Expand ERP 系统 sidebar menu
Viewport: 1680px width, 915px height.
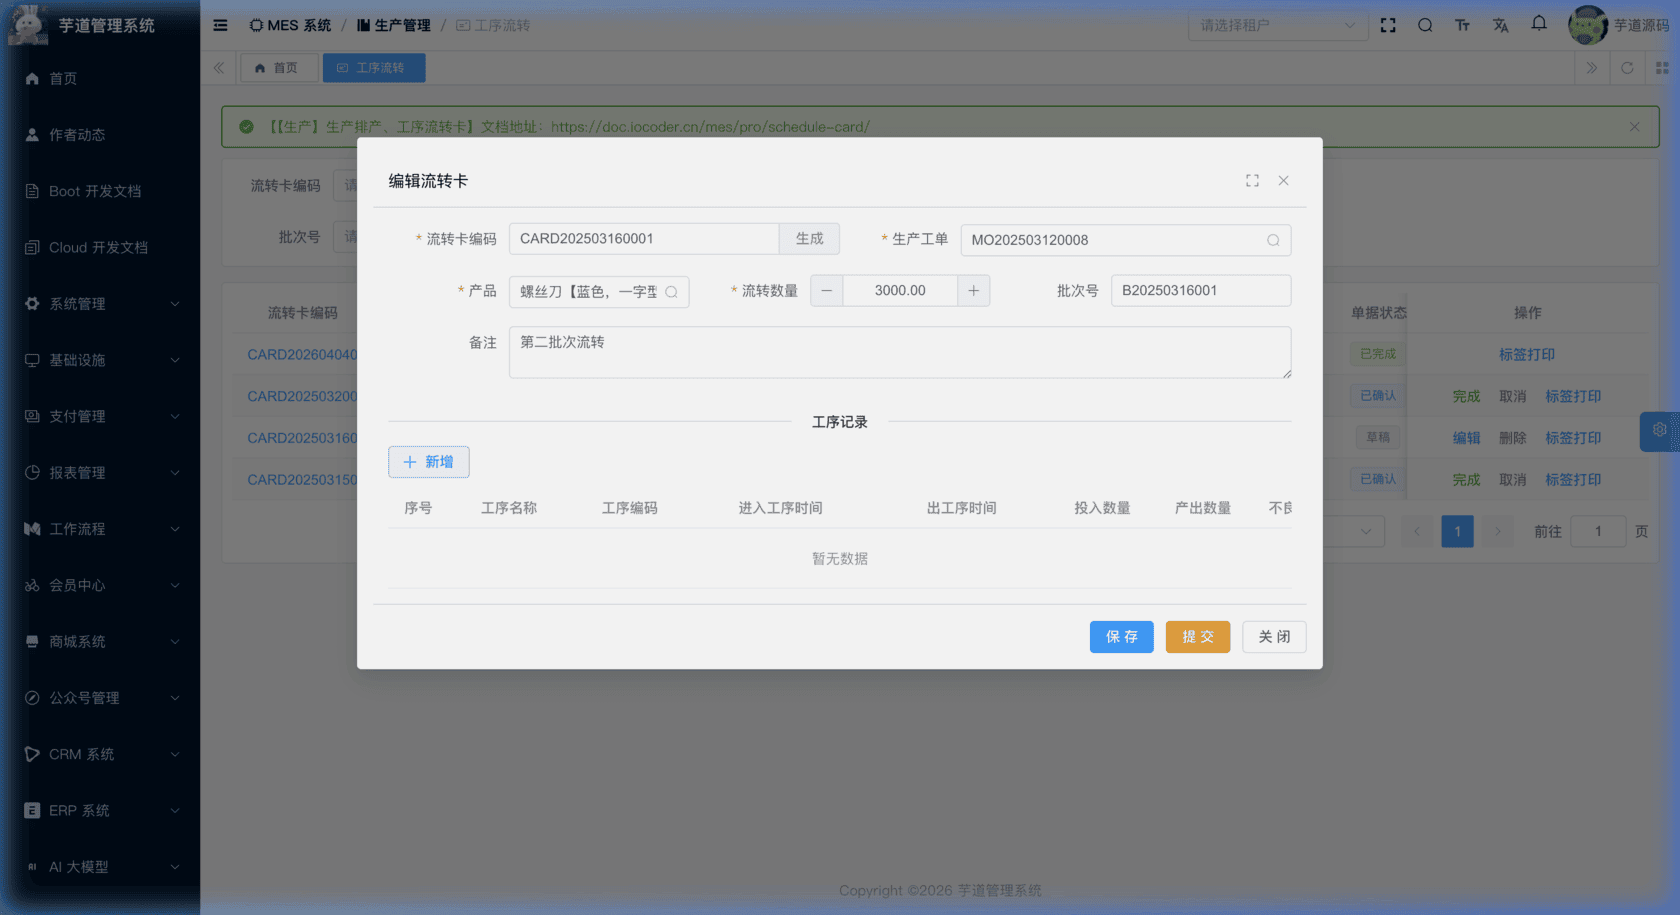(x=100, y=811)
